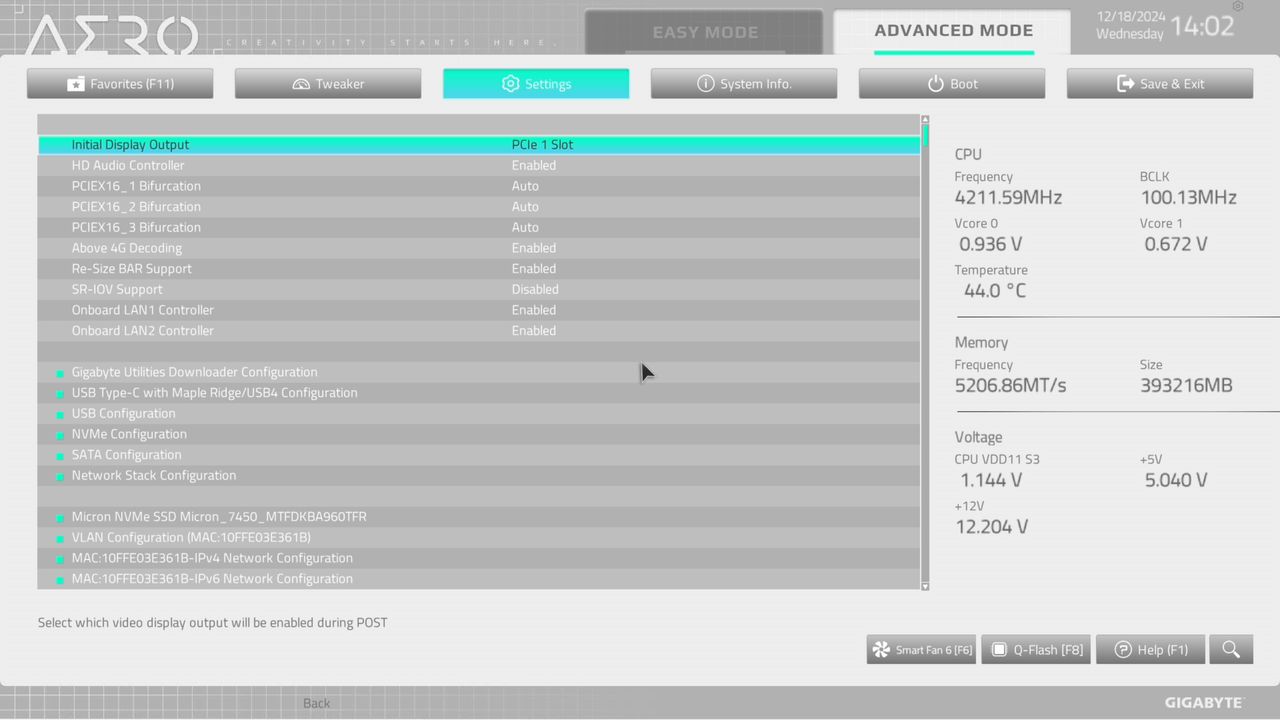This screenshot has height=720, width=1280.
Task: Select Advanced Mode
Action: (x=953, y=31)
